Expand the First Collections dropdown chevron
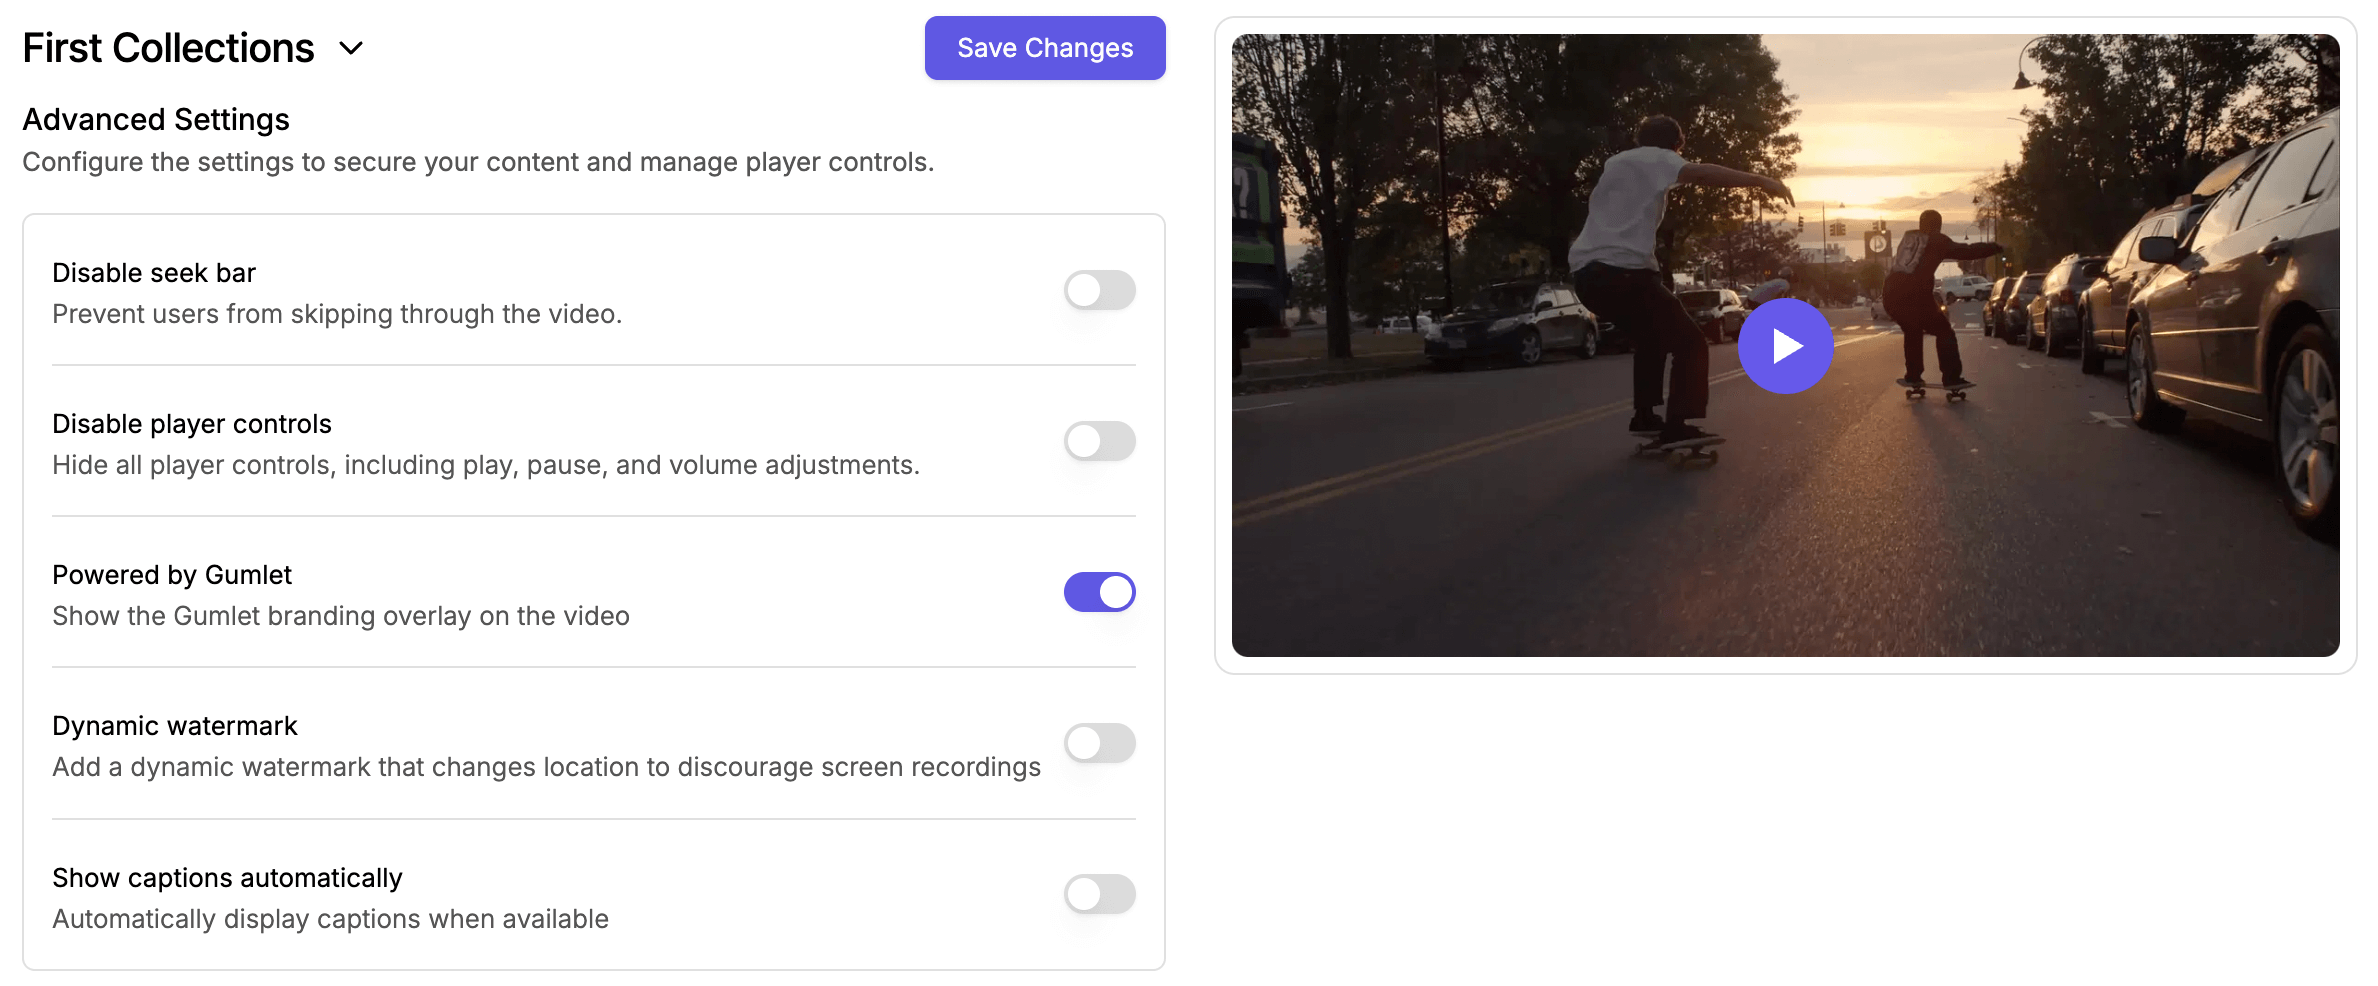Viewport: 2378px width, 986px height. [x=351, y=48]
